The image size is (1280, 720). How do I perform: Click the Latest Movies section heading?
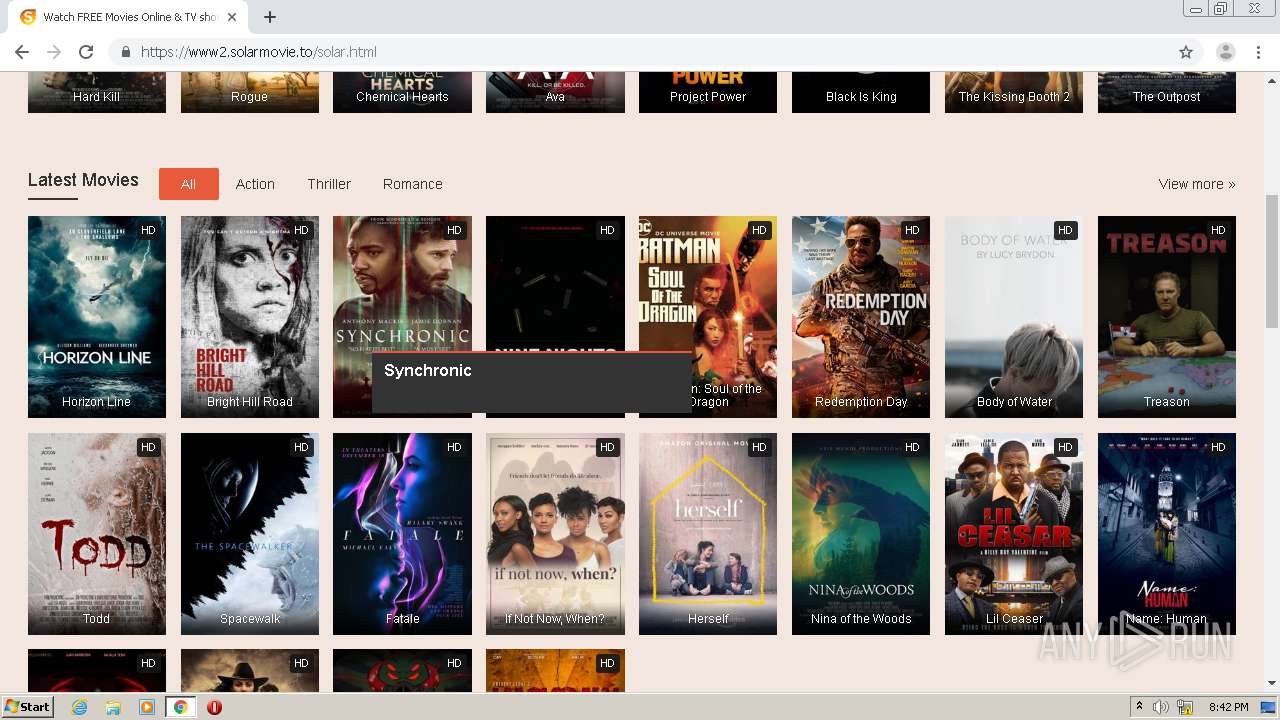pyautogui.click(x=83, y=180)
